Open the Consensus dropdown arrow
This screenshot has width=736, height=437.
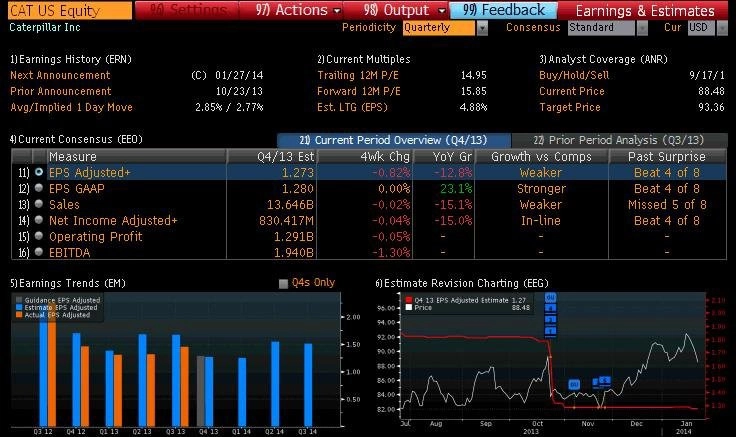(x=642, y=28)
